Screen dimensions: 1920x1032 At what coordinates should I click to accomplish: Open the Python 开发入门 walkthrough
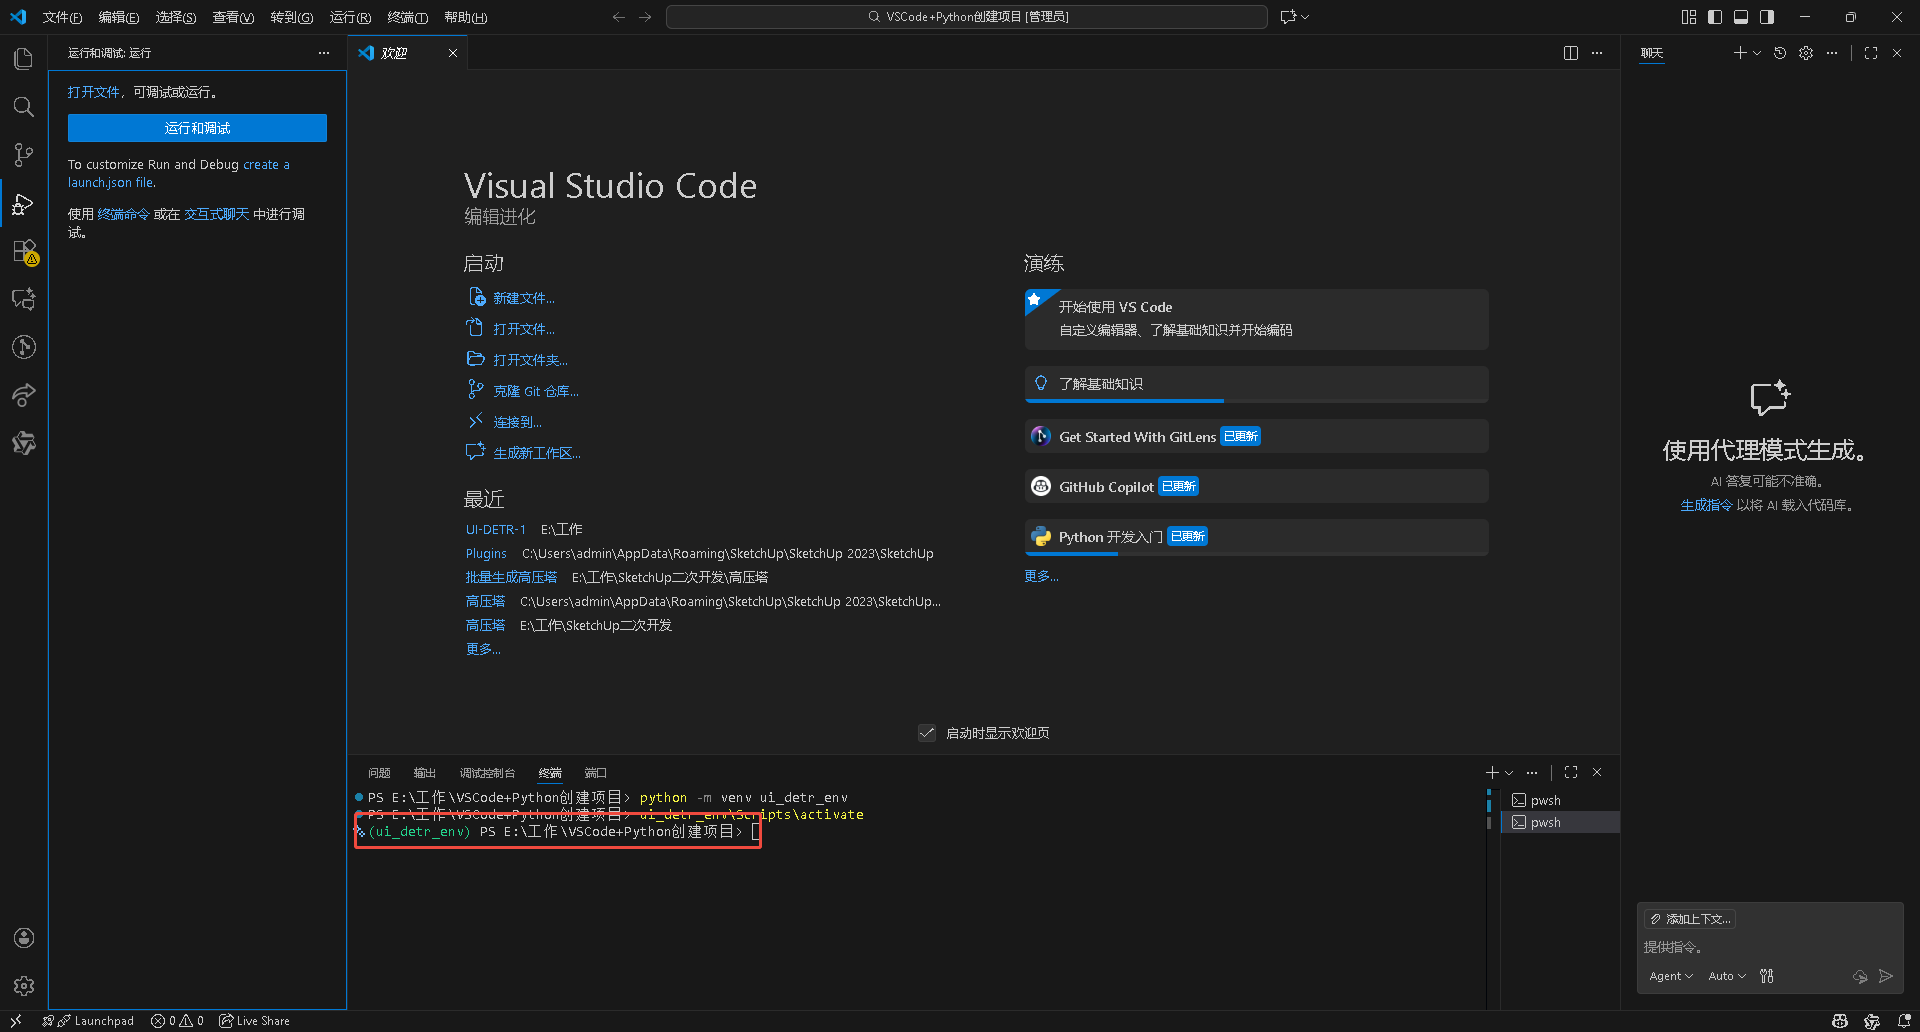click(x=1256, y=537)
